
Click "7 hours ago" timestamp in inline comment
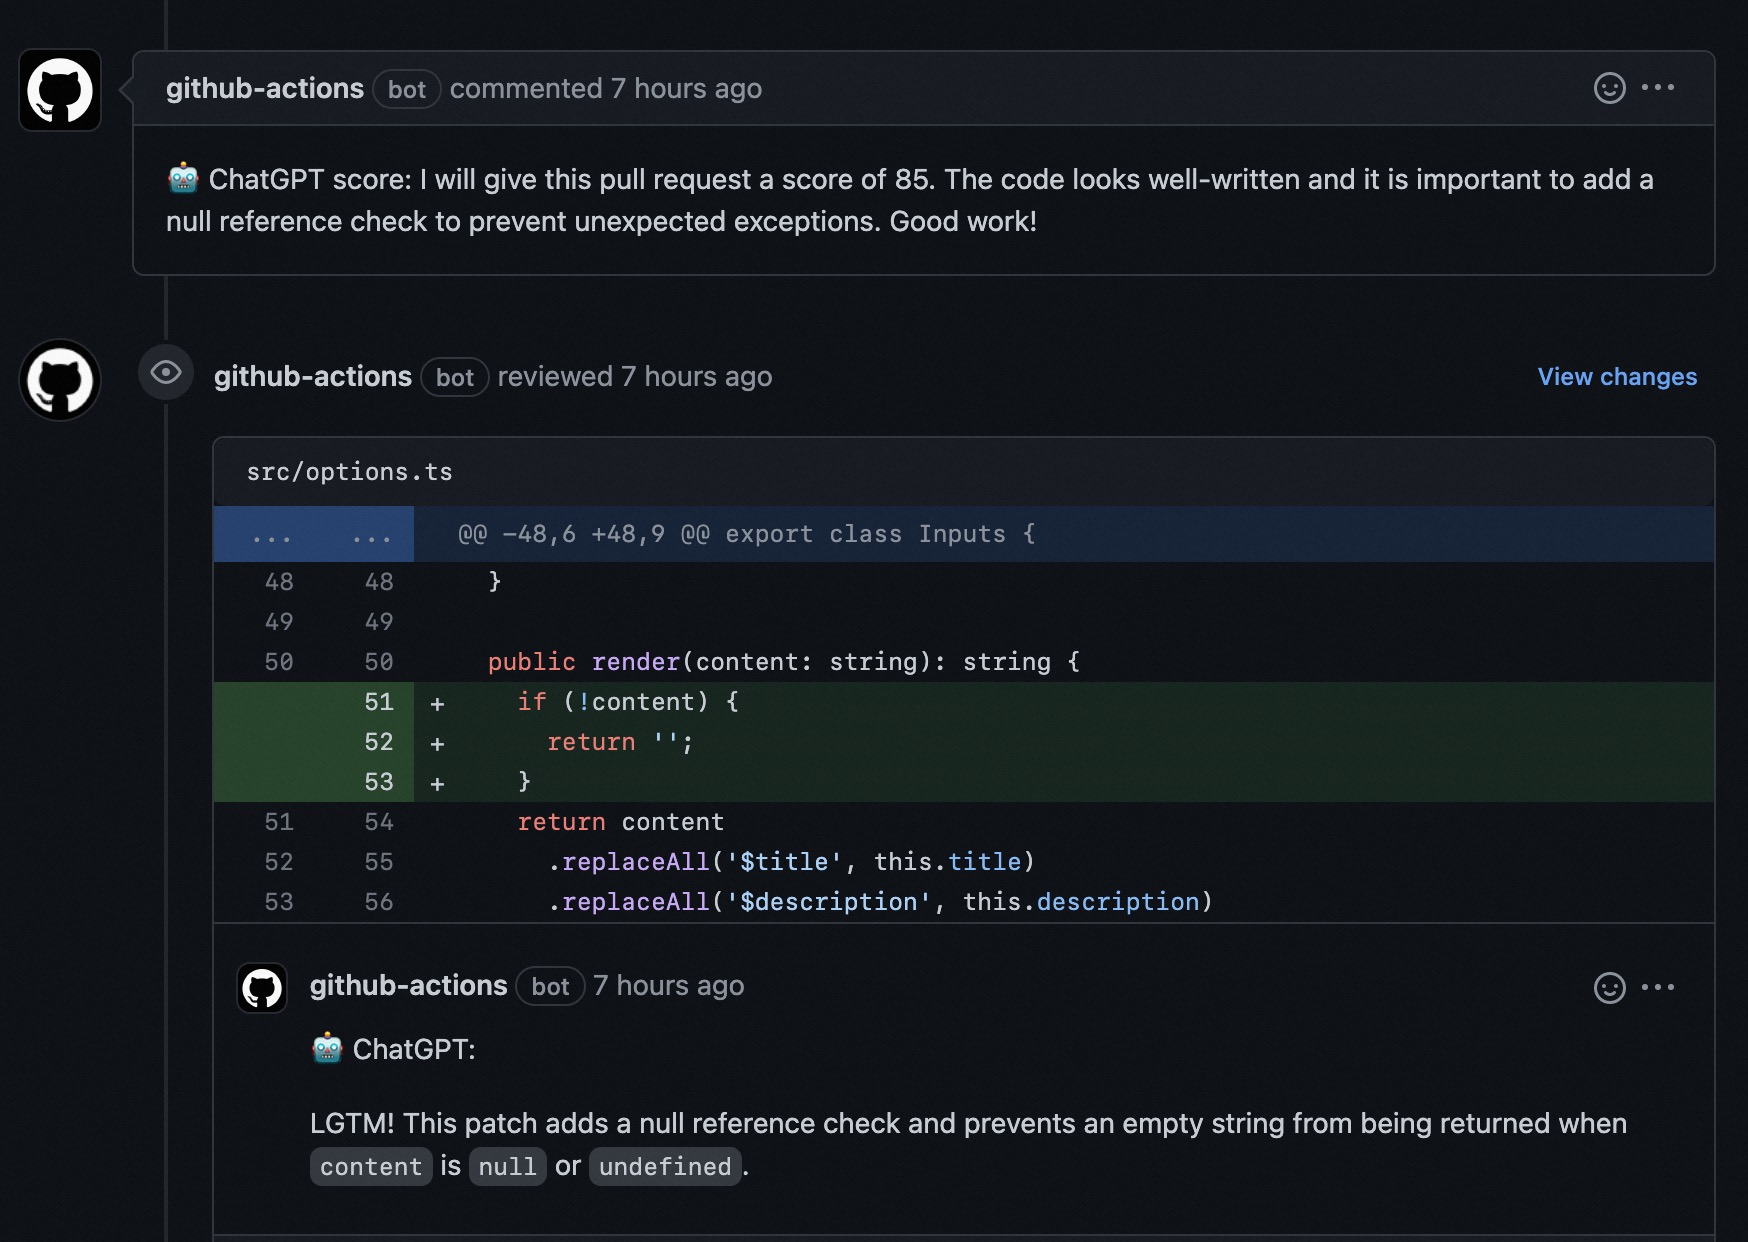point(668,986)
